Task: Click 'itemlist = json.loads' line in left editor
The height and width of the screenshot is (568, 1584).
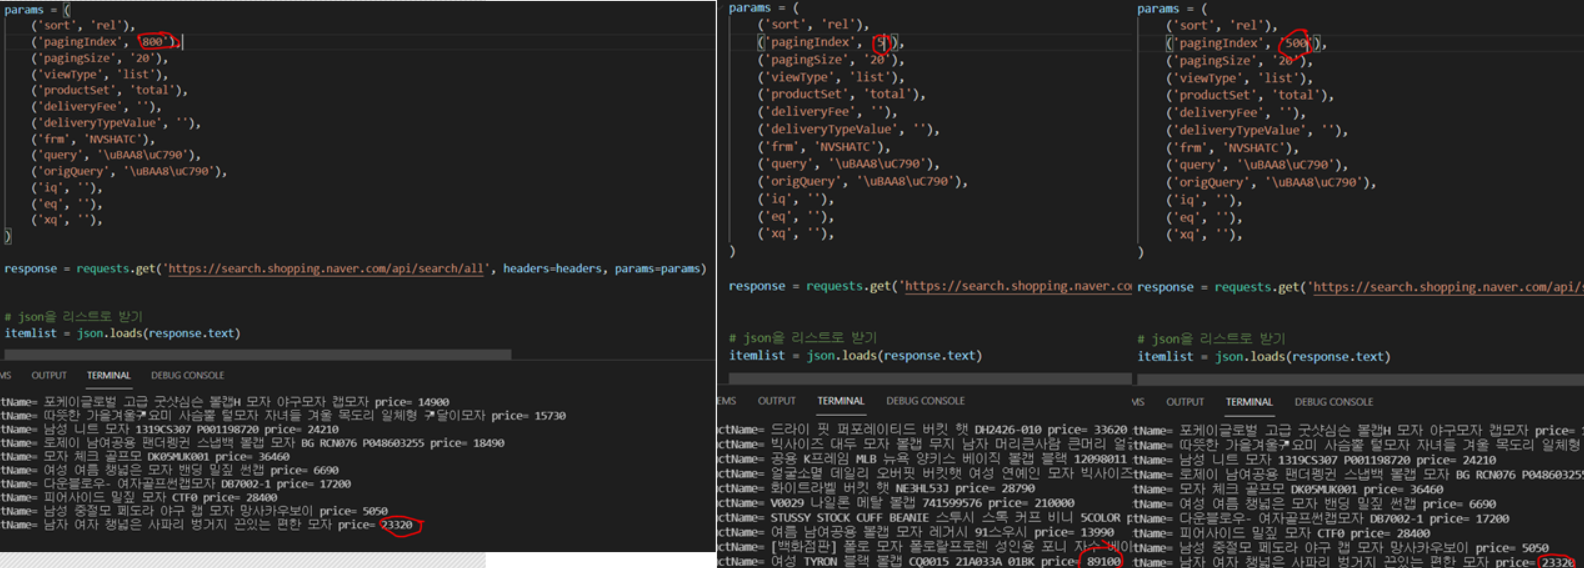Action: (122, 334)
